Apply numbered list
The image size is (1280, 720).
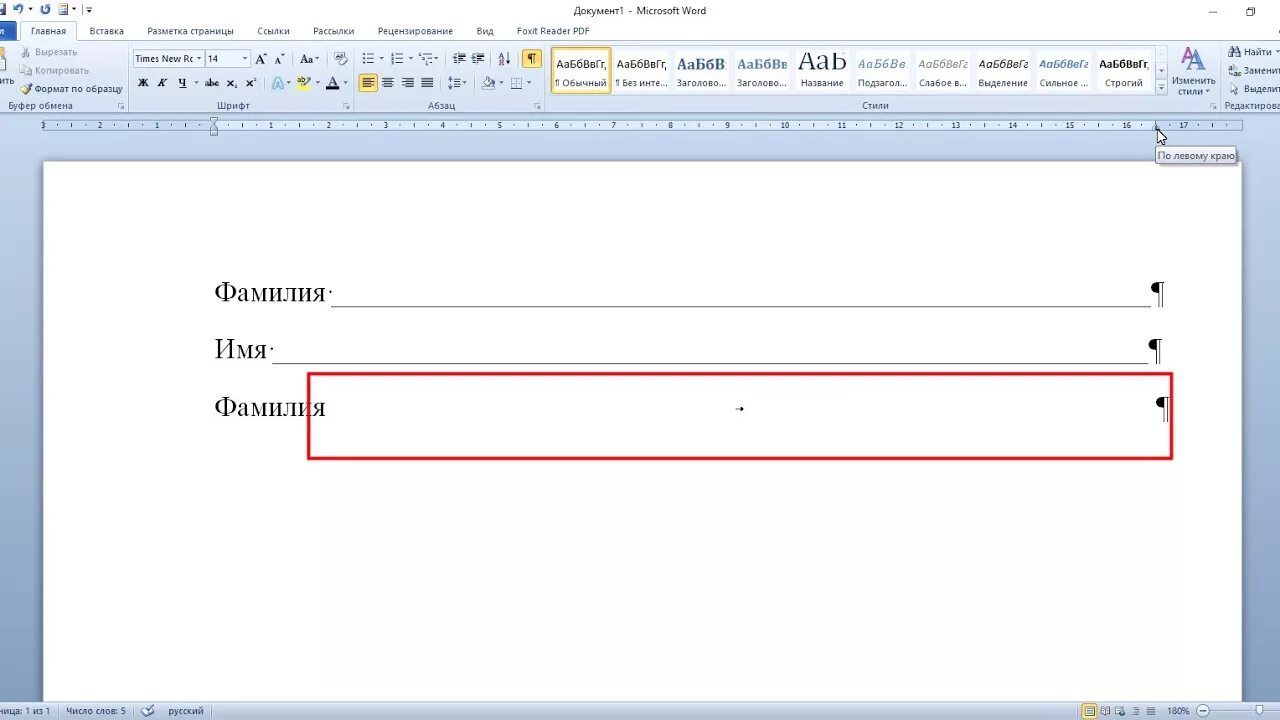[x=396, y=59]
